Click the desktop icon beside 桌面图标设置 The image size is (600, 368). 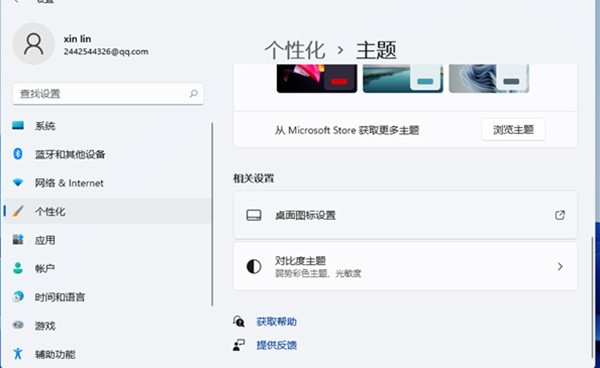click(254, 215)
